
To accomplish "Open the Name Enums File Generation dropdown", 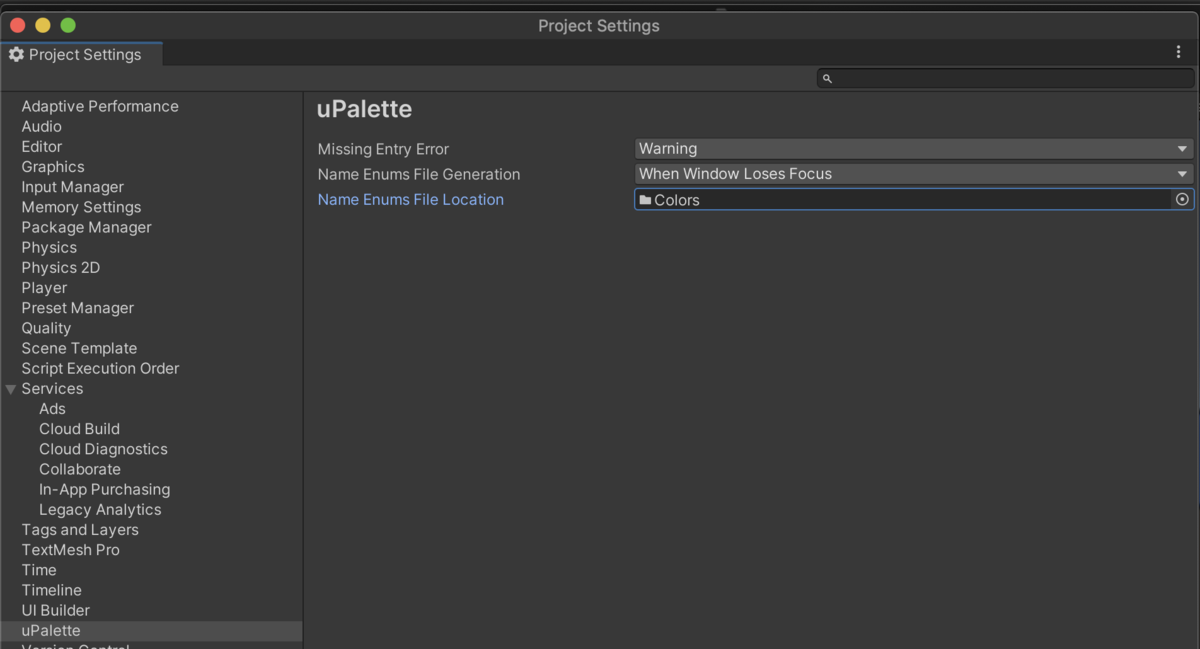I will (x=913, y=174).
